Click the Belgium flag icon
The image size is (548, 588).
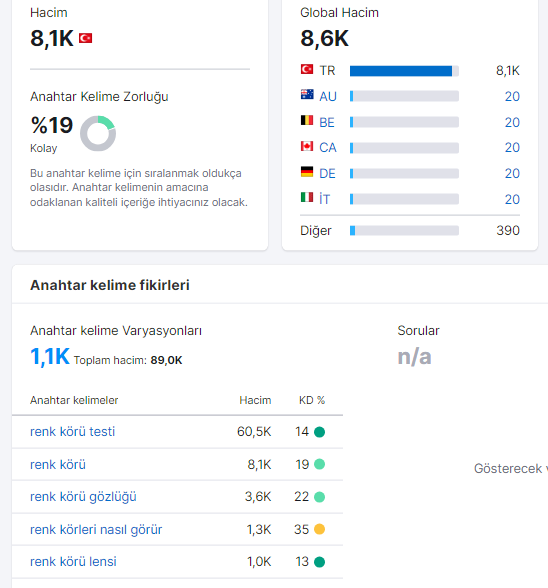307,120
